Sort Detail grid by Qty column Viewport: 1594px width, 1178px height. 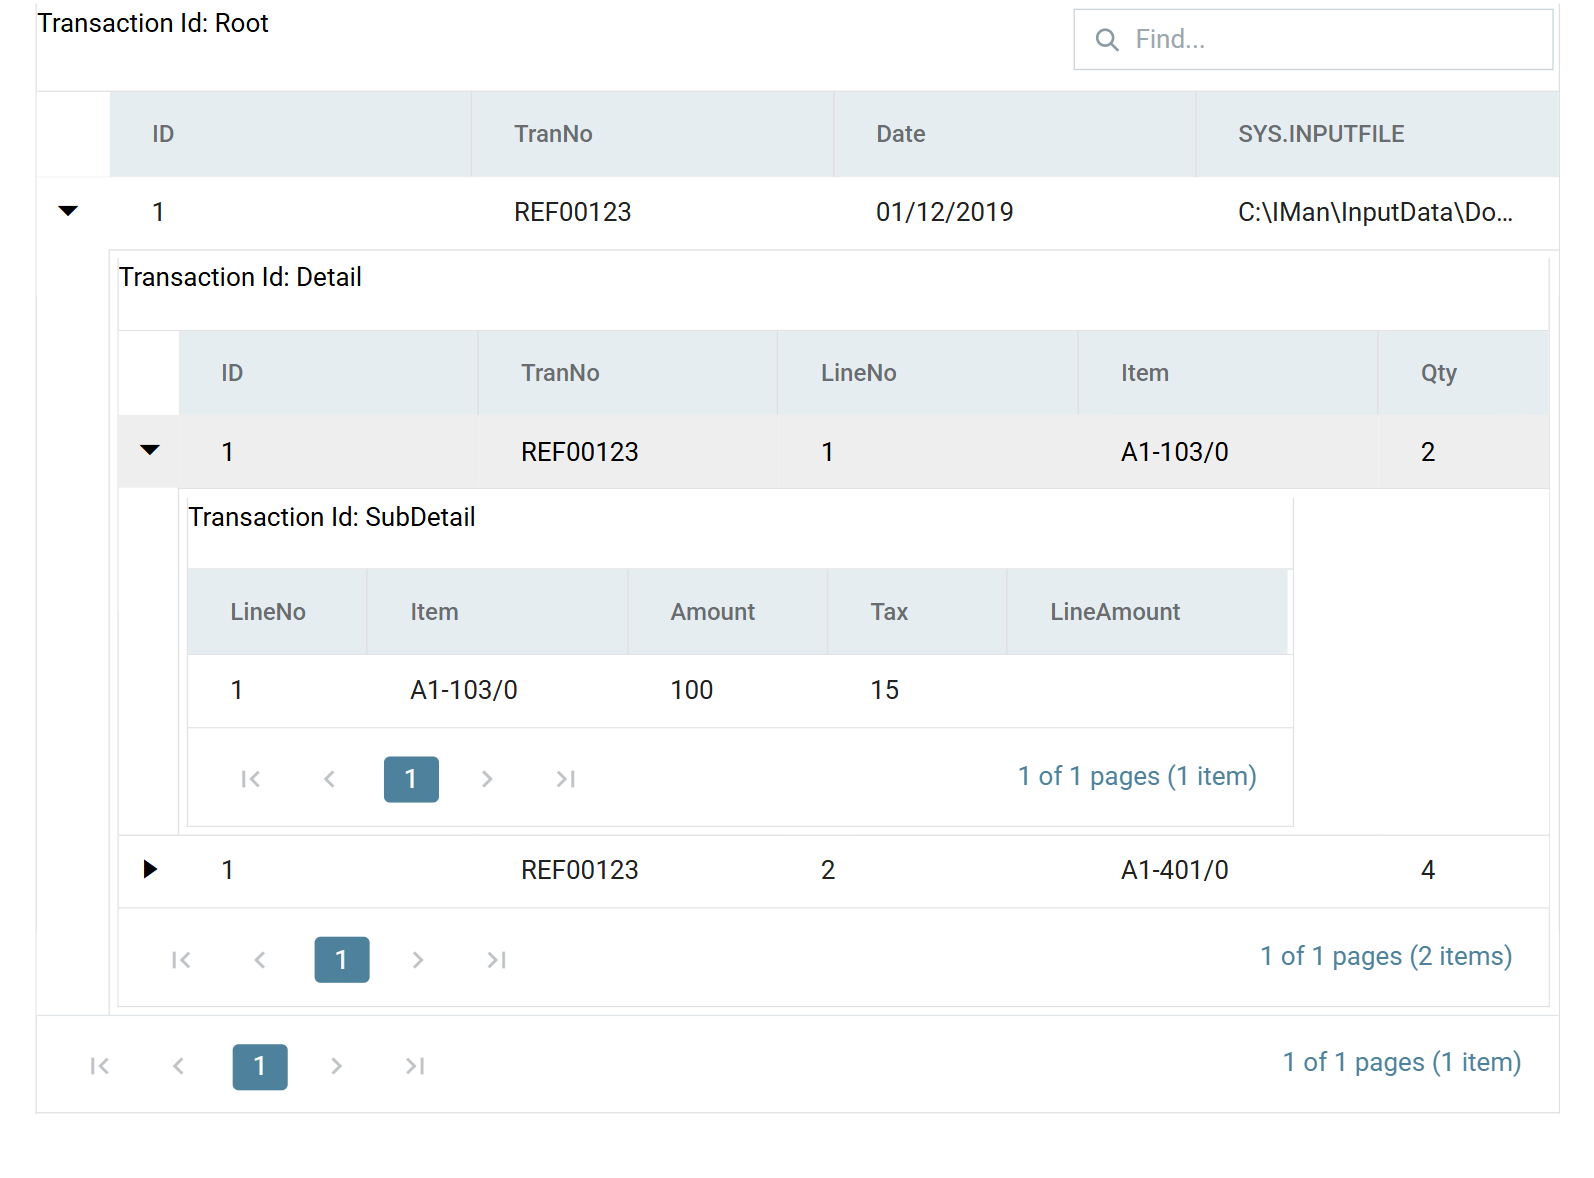tap(1464, 373)
